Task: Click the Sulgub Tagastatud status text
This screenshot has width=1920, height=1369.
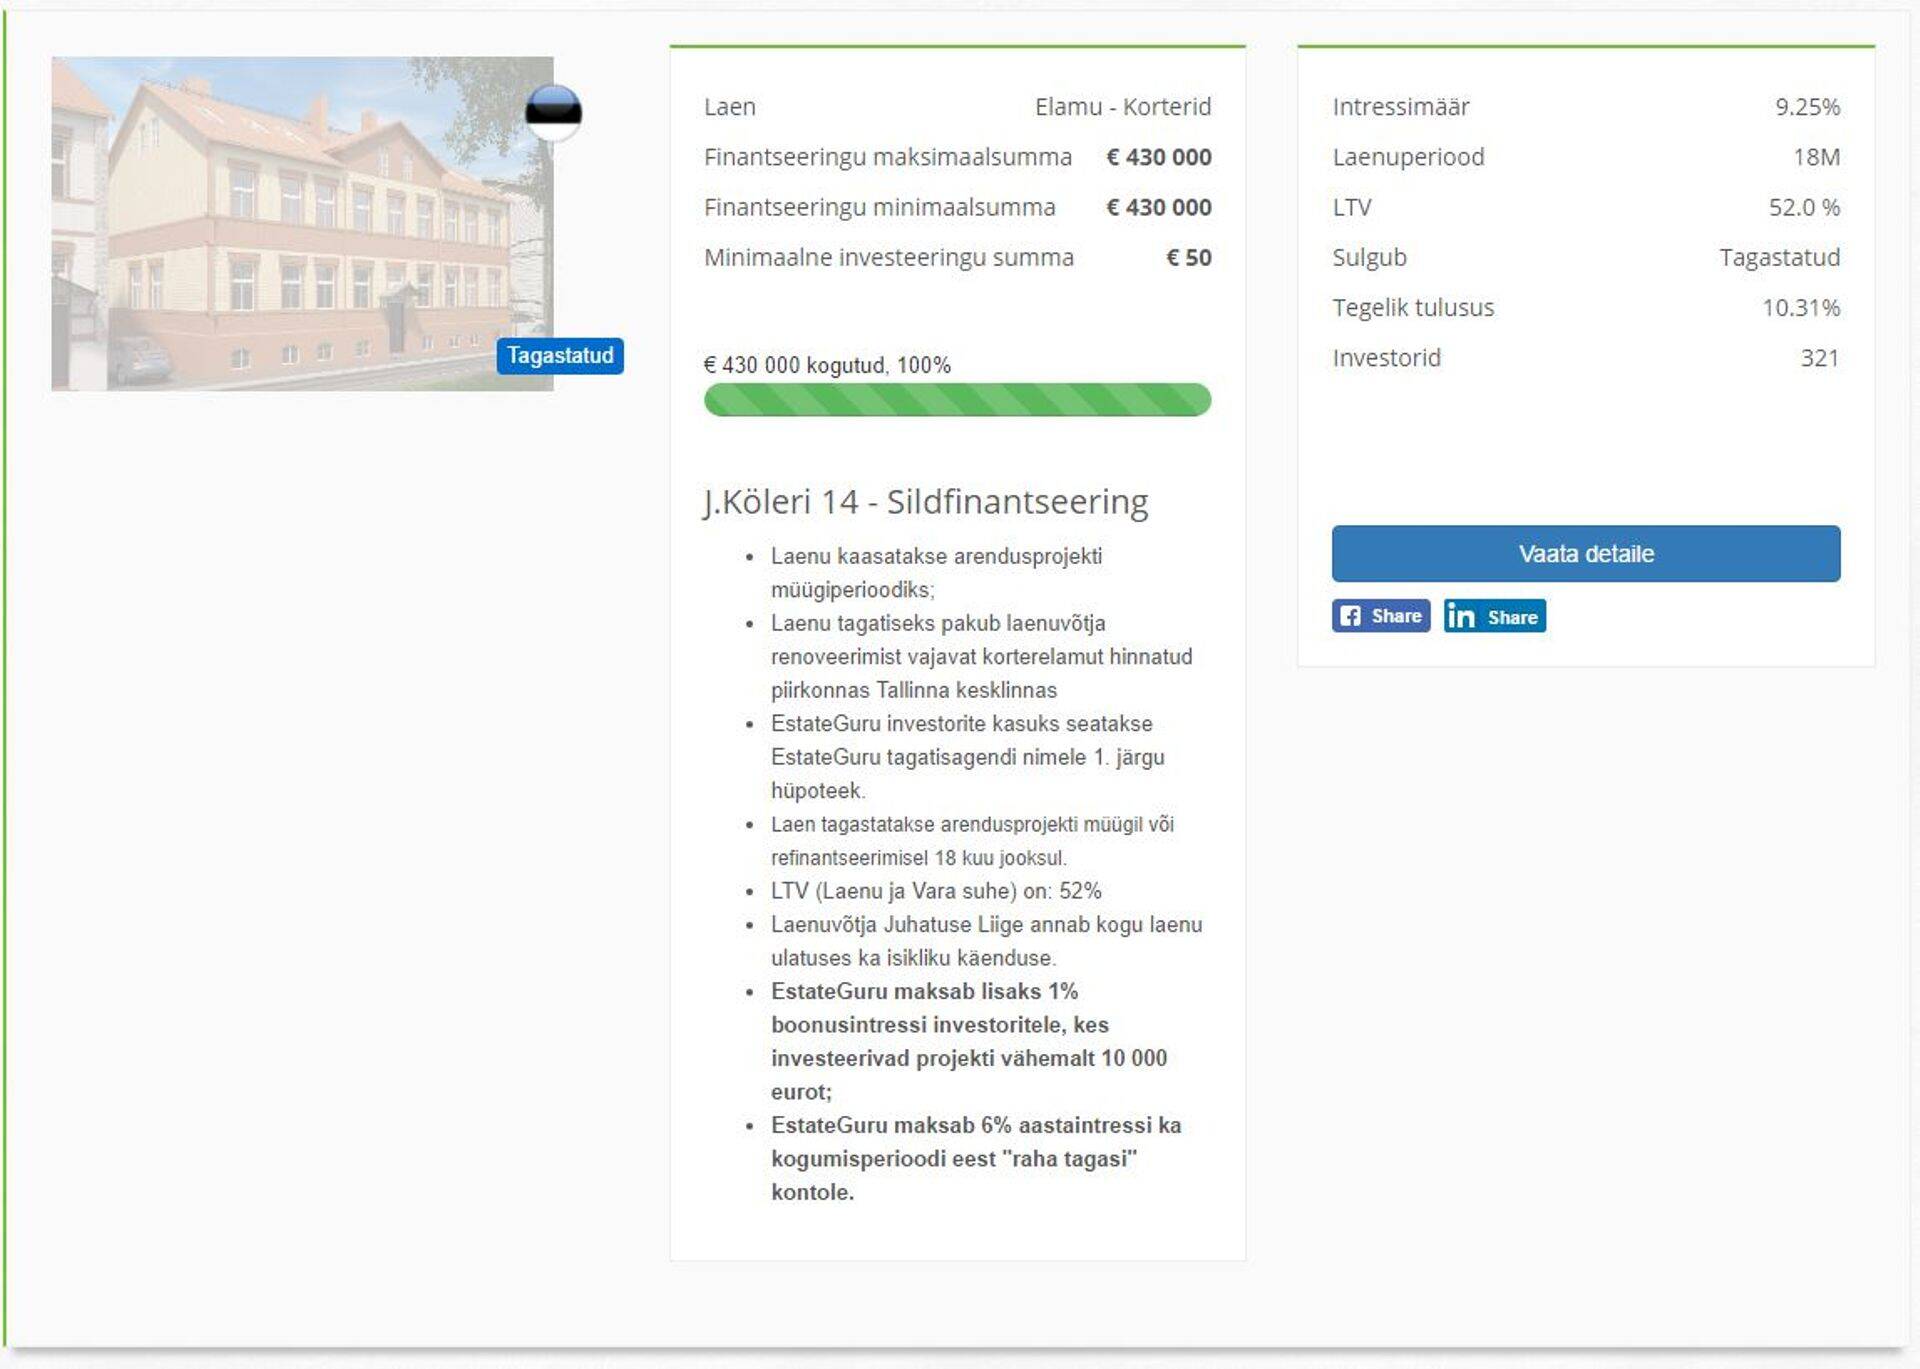Action: pyautogui.click(x=1779, y=258)
